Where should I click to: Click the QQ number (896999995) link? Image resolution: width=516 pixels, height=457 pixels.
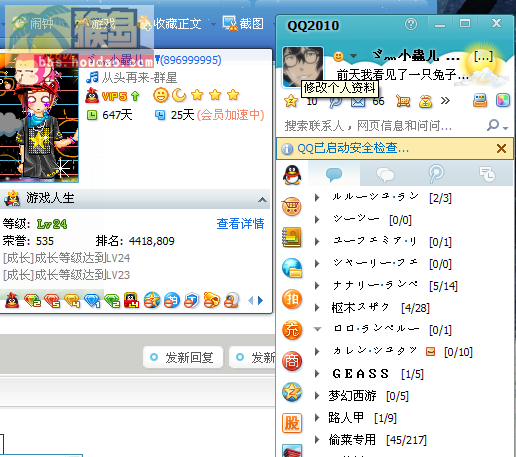(191, 60)
